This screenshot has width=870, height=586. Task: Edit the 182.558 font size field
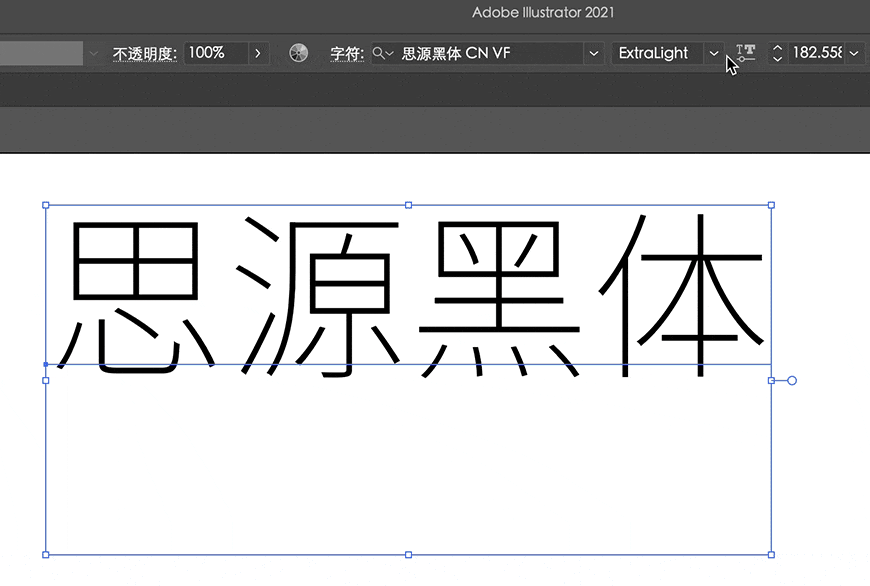[818, 53]
